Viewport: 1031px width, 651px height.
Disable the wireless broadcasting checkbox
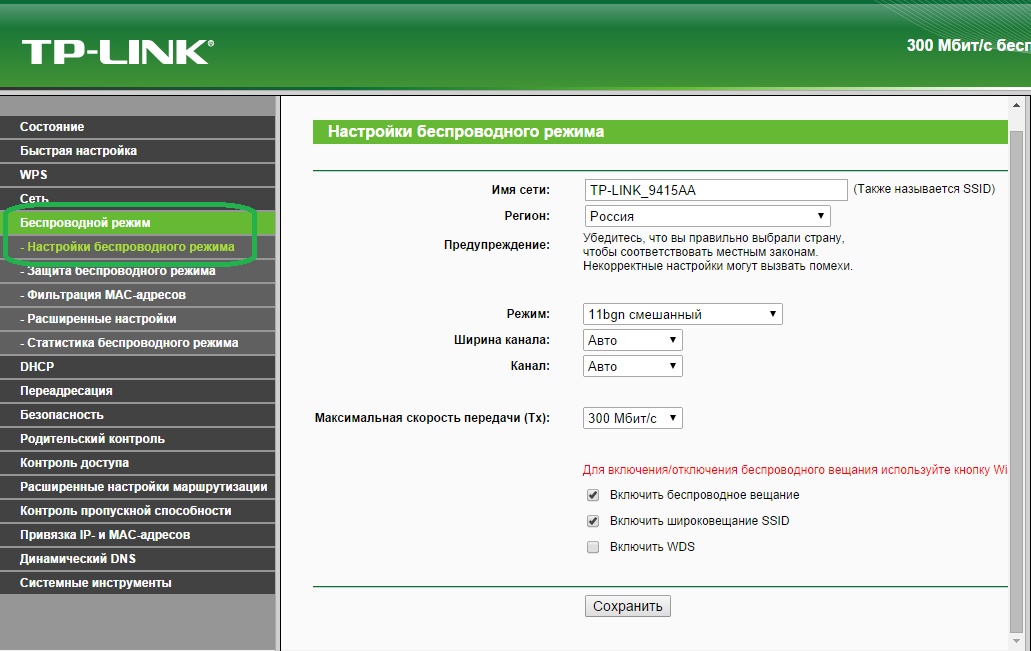593,495
